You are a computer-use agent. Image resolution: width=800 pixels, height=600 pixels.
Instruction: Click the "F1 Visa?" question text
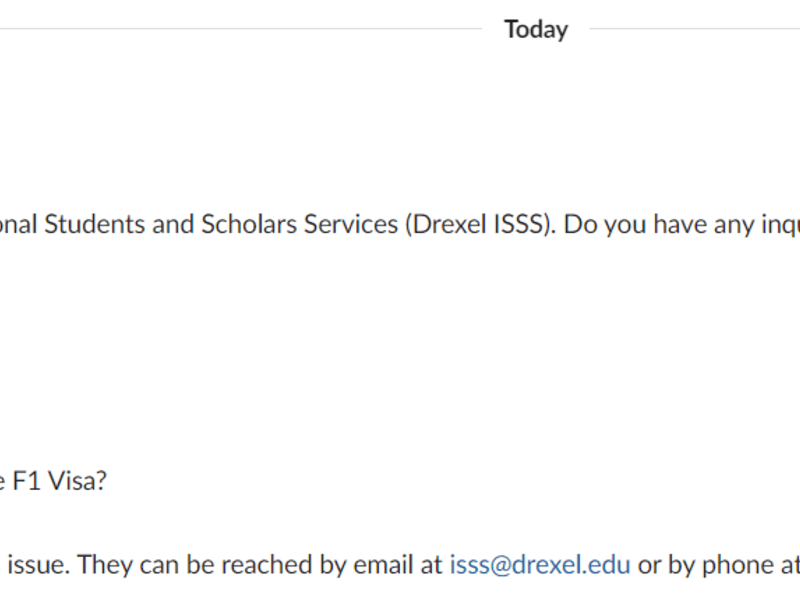point(60,481)
